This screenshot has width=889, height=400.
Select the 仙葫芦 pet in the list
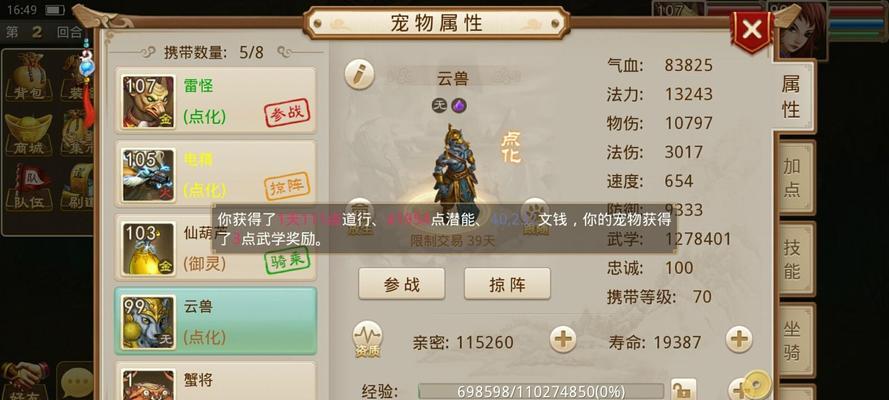215,247
